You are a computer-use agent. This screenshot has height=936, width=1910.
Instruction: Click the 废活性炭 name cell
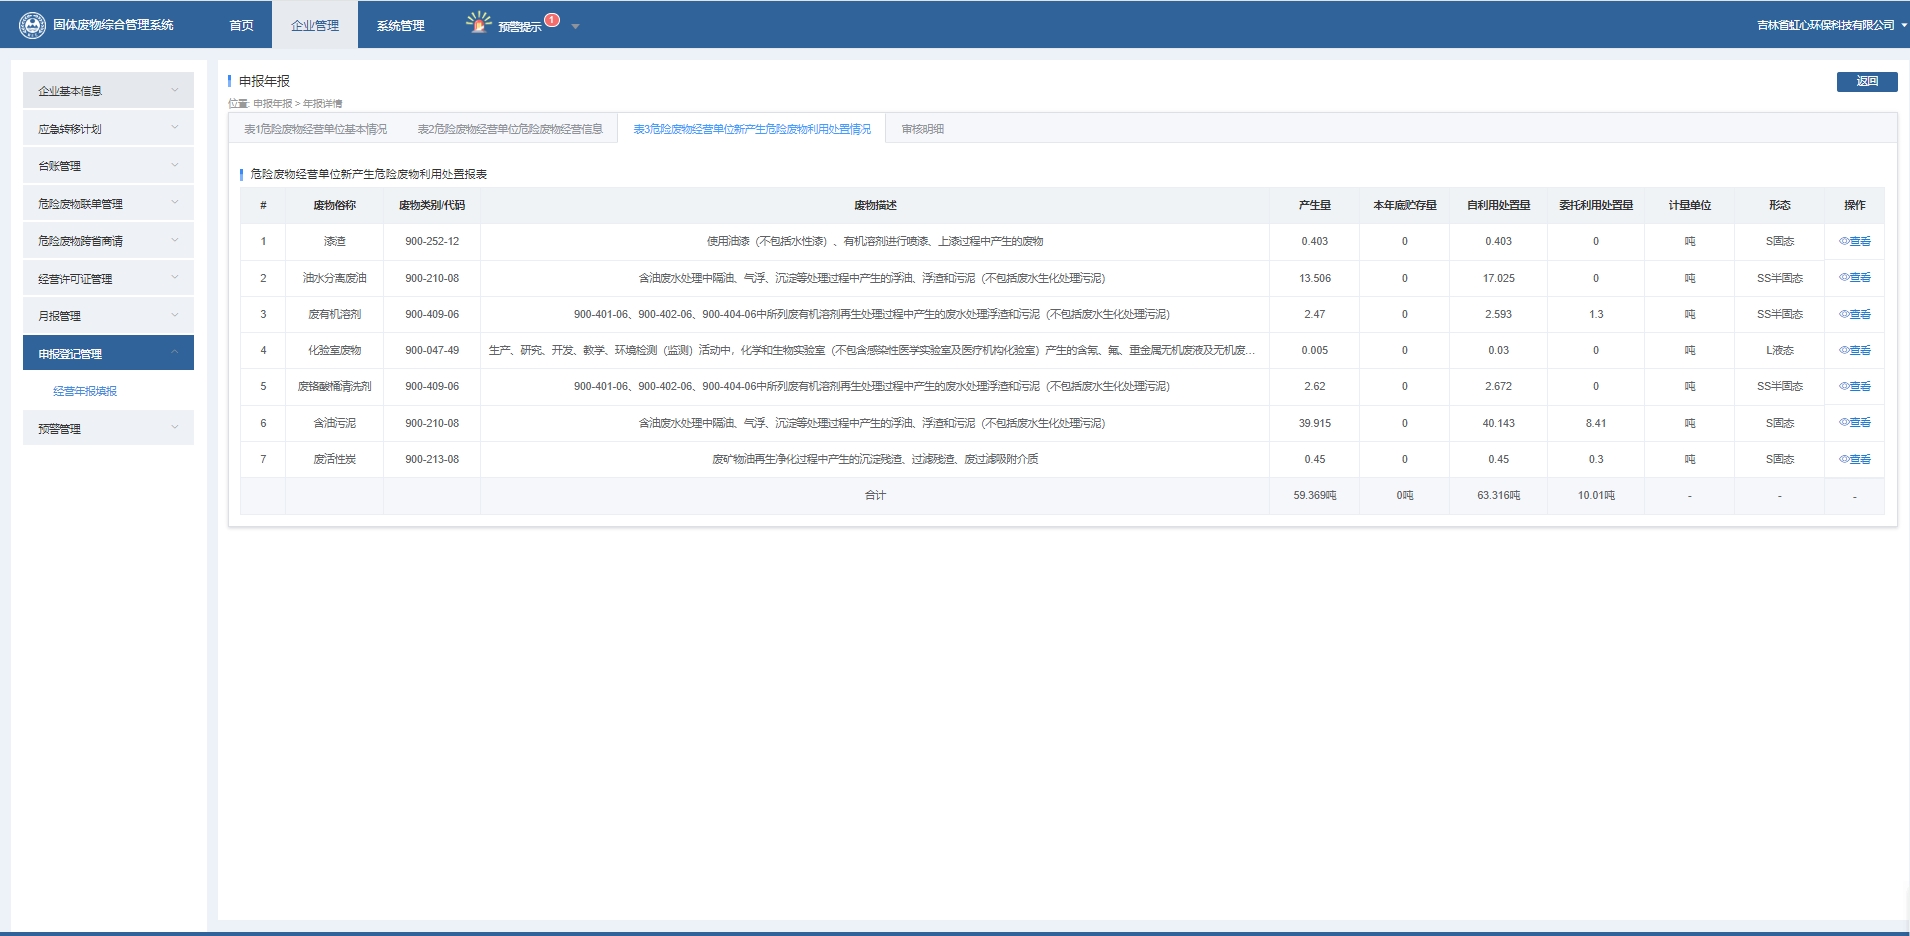(x=334, y=459)
